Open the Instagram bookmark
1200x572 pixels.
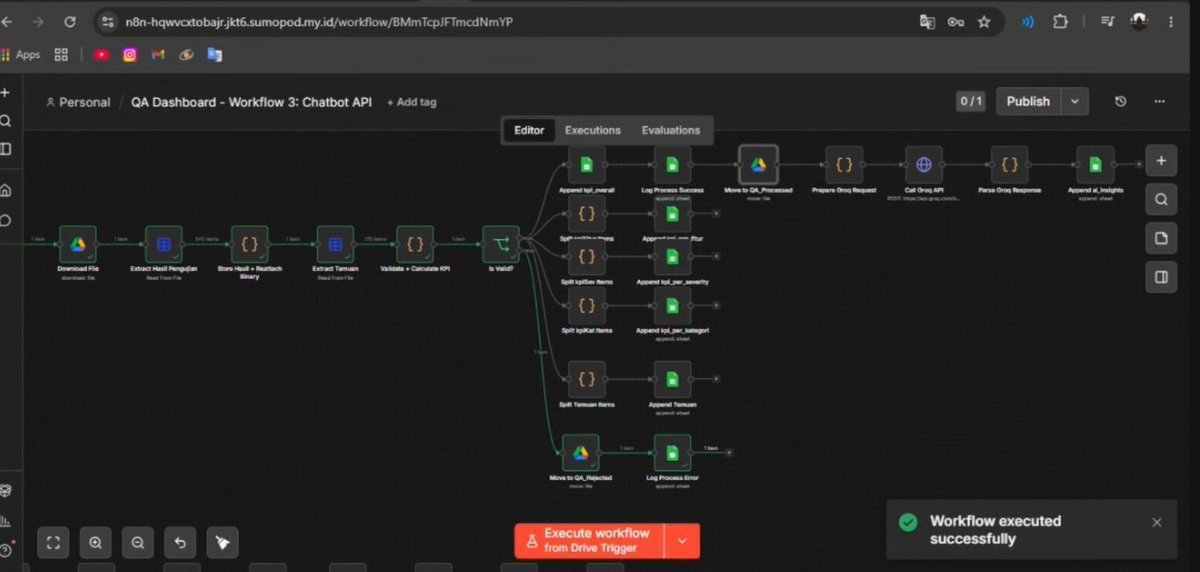[129, 55]
